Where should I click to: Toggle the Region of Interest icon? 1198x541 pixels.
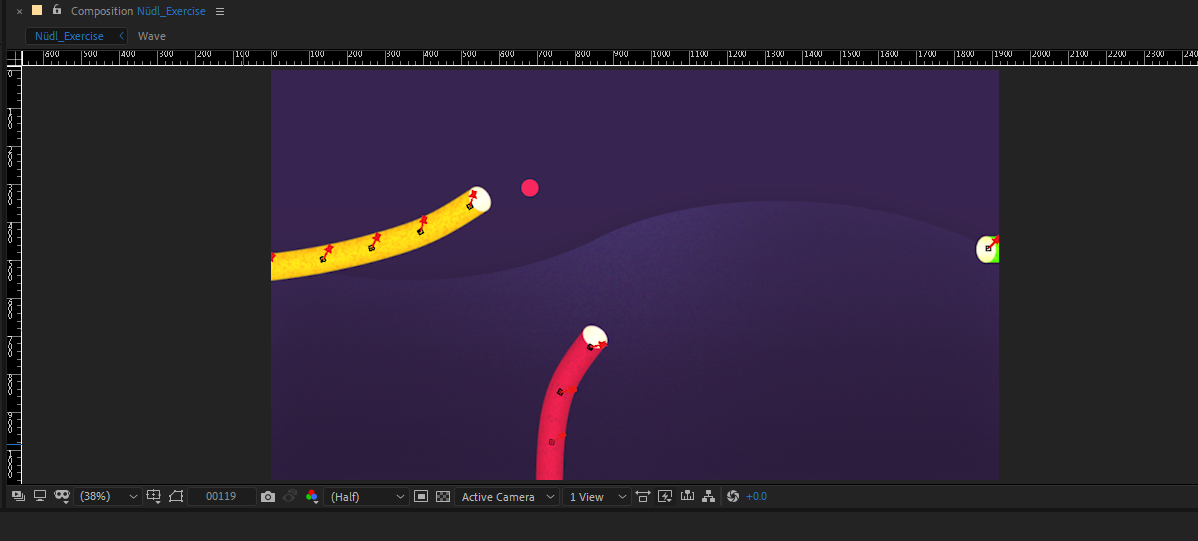pos(176,497)
